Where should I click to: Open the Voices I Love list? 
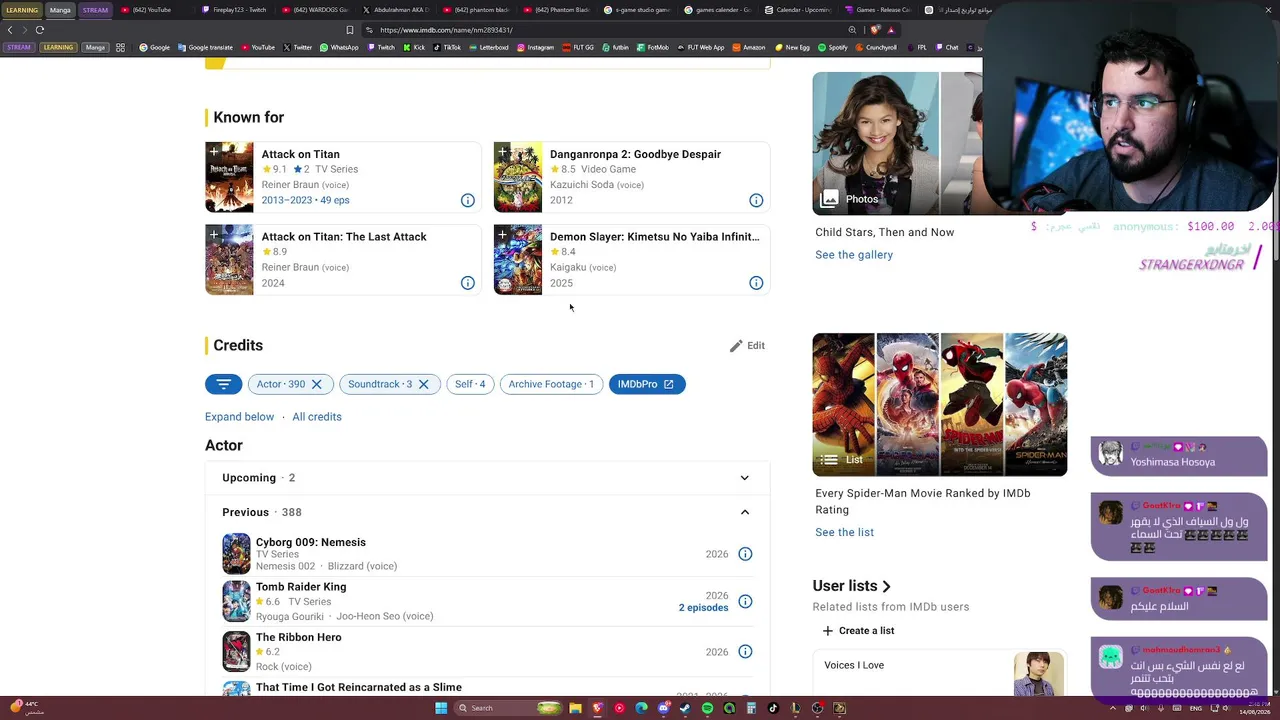[x=854, y=665]
